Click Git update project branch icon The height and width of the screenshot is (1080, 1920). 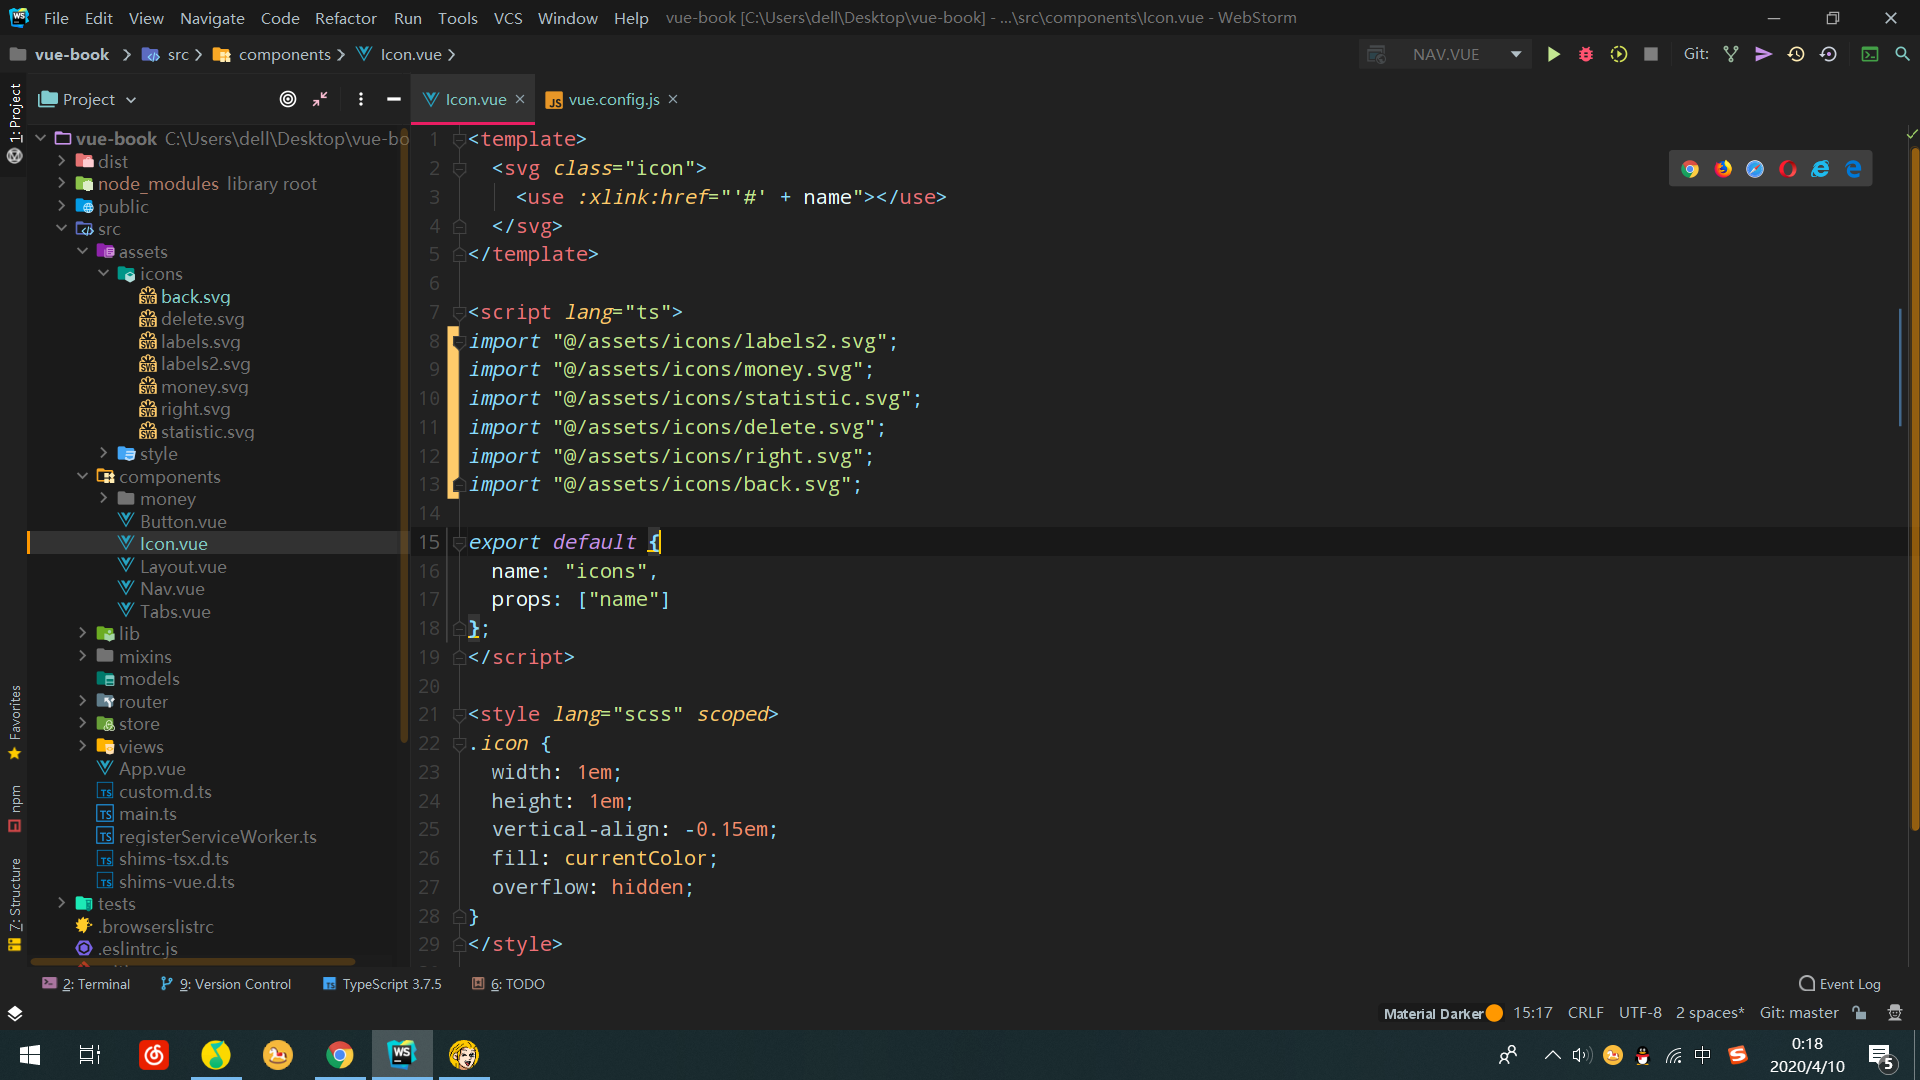pos(1731,55)
